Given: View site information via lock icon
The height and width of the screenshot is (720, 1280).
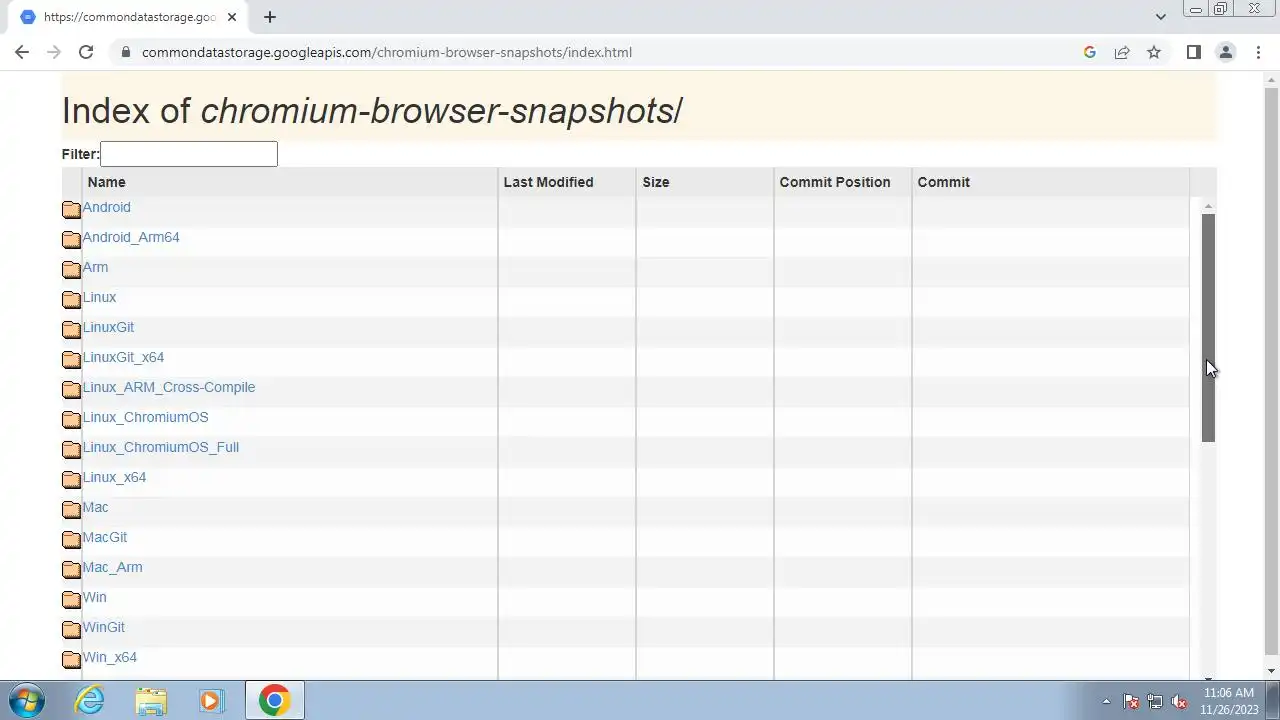Looking at the screenshot, I should pyautogui.click(x=125, y=52).
